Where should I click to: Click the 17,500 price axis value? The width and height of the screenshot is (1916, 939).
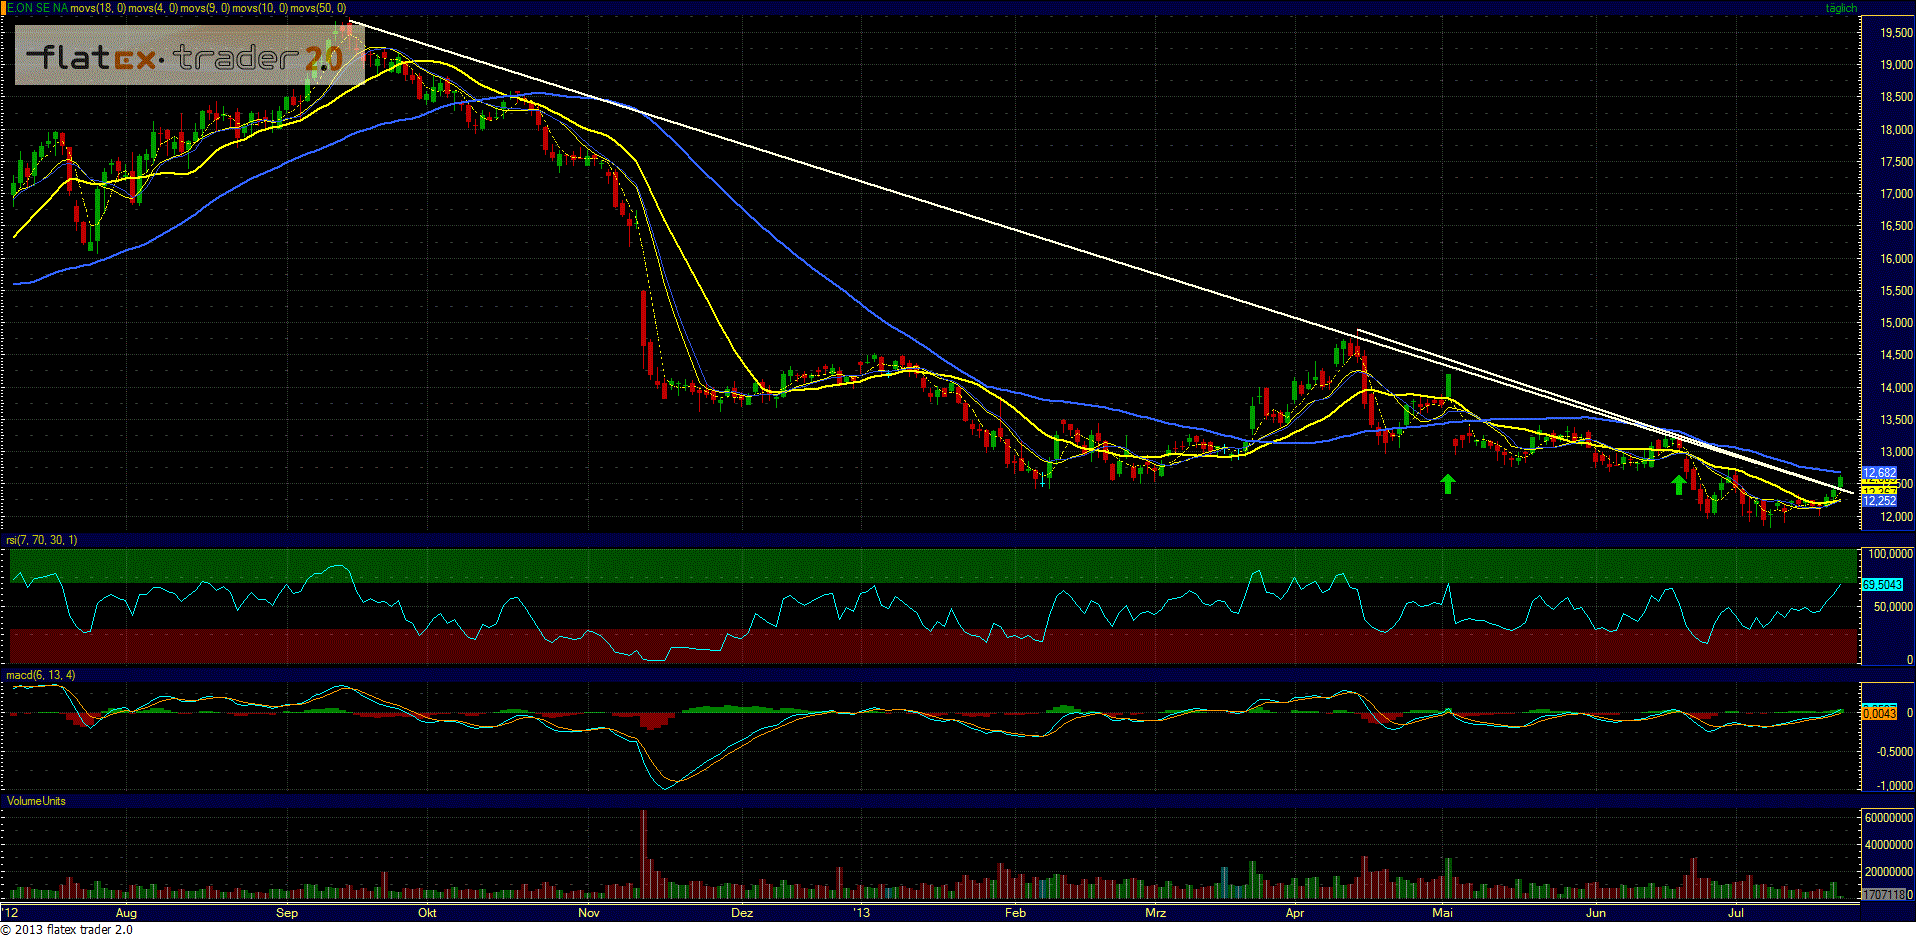pos(1896,162)
